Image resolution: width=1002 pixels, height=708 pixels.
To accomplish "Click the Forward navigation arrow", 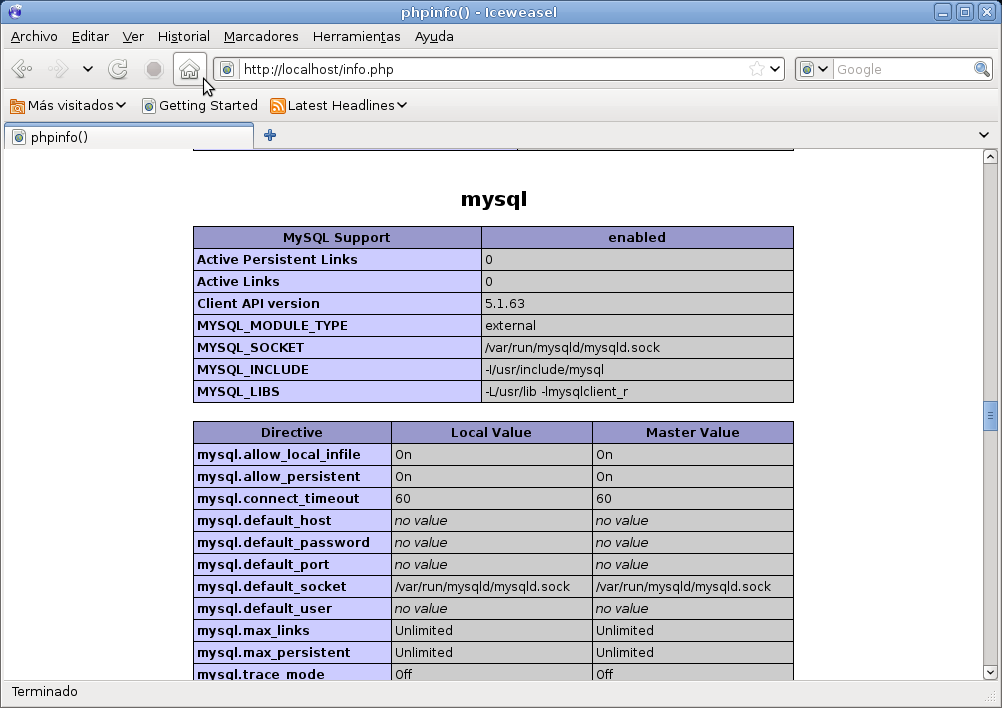I will (x=55, y=69).
